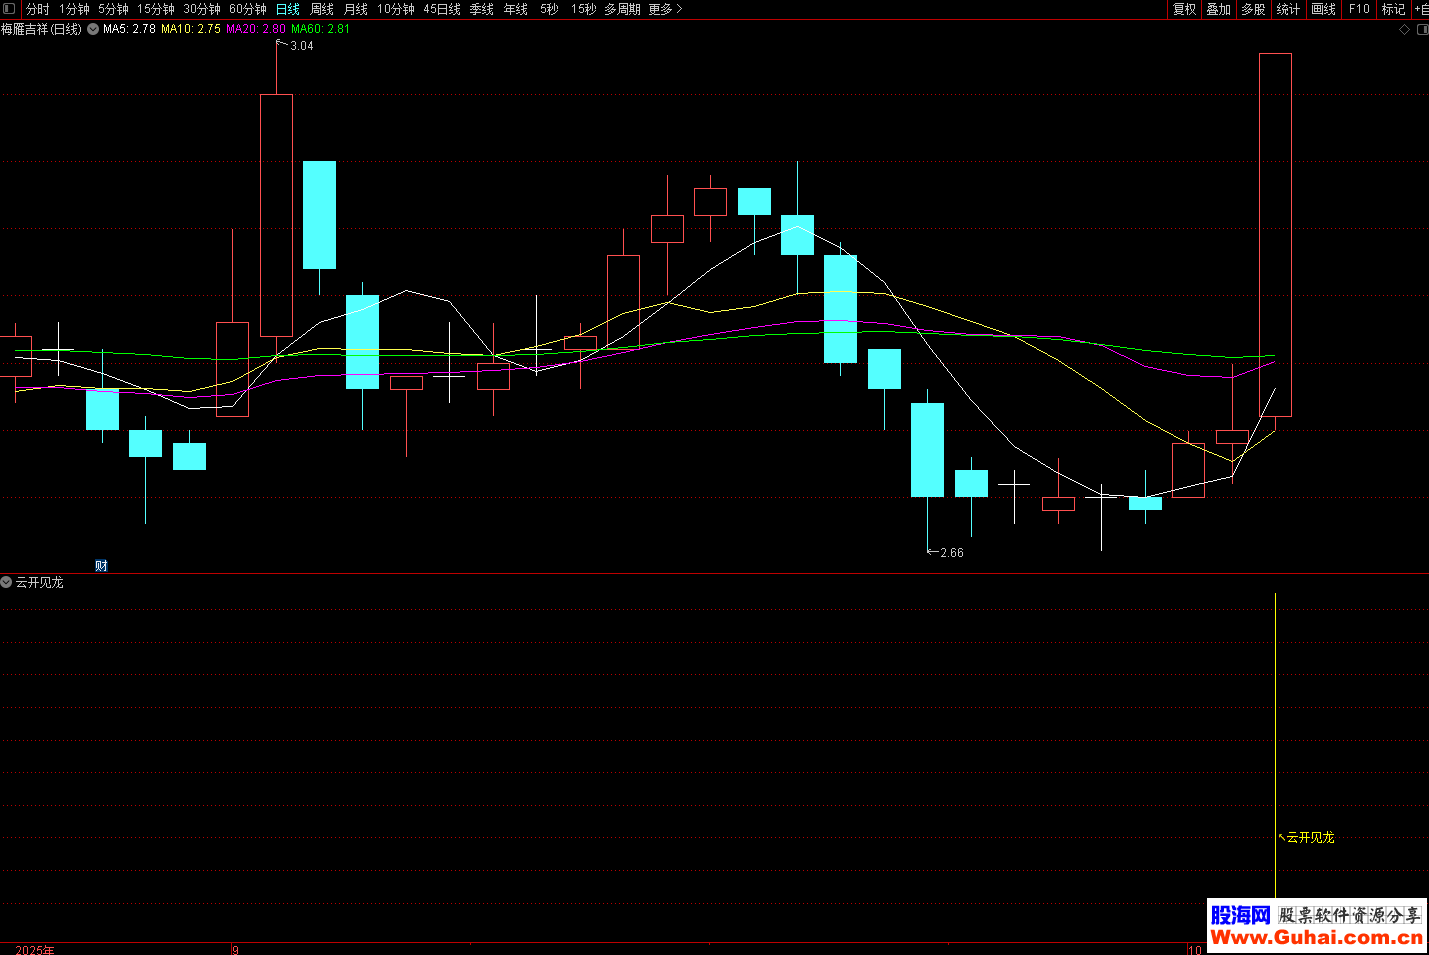1429x955 pixels.
Task: Open F10 company info
Action: (x=1359, y=9)
